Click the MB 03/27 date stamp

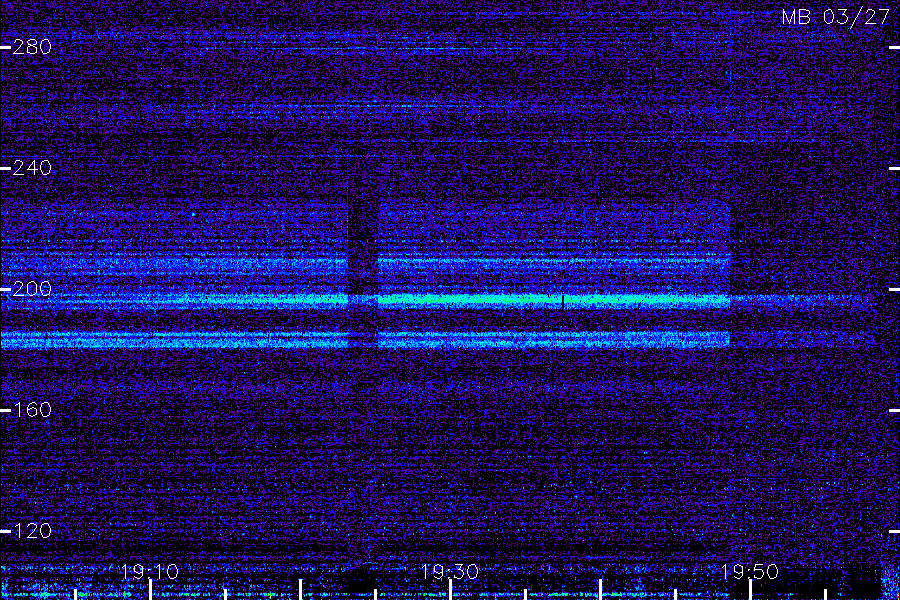[836, 17]
